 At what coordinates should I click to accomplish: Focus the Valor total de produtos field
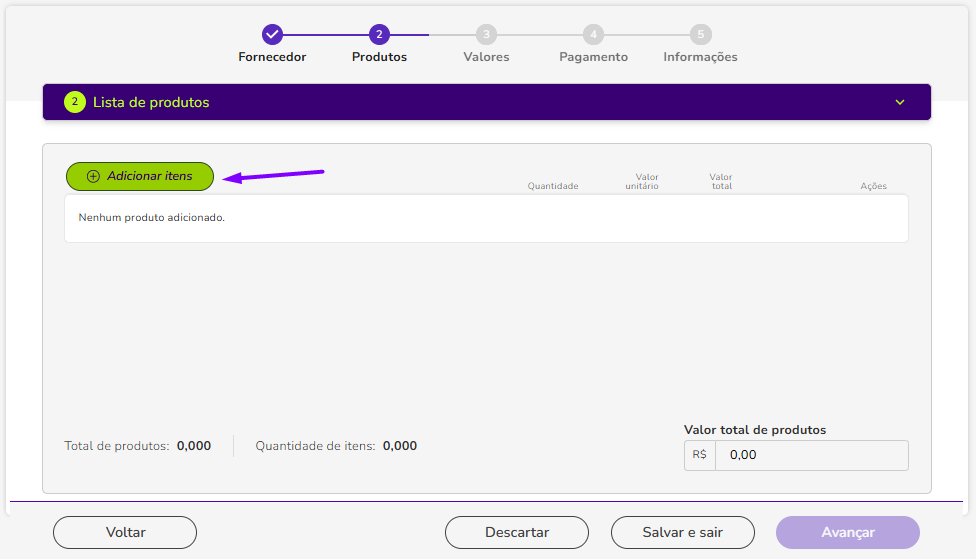tap(812, 455)
